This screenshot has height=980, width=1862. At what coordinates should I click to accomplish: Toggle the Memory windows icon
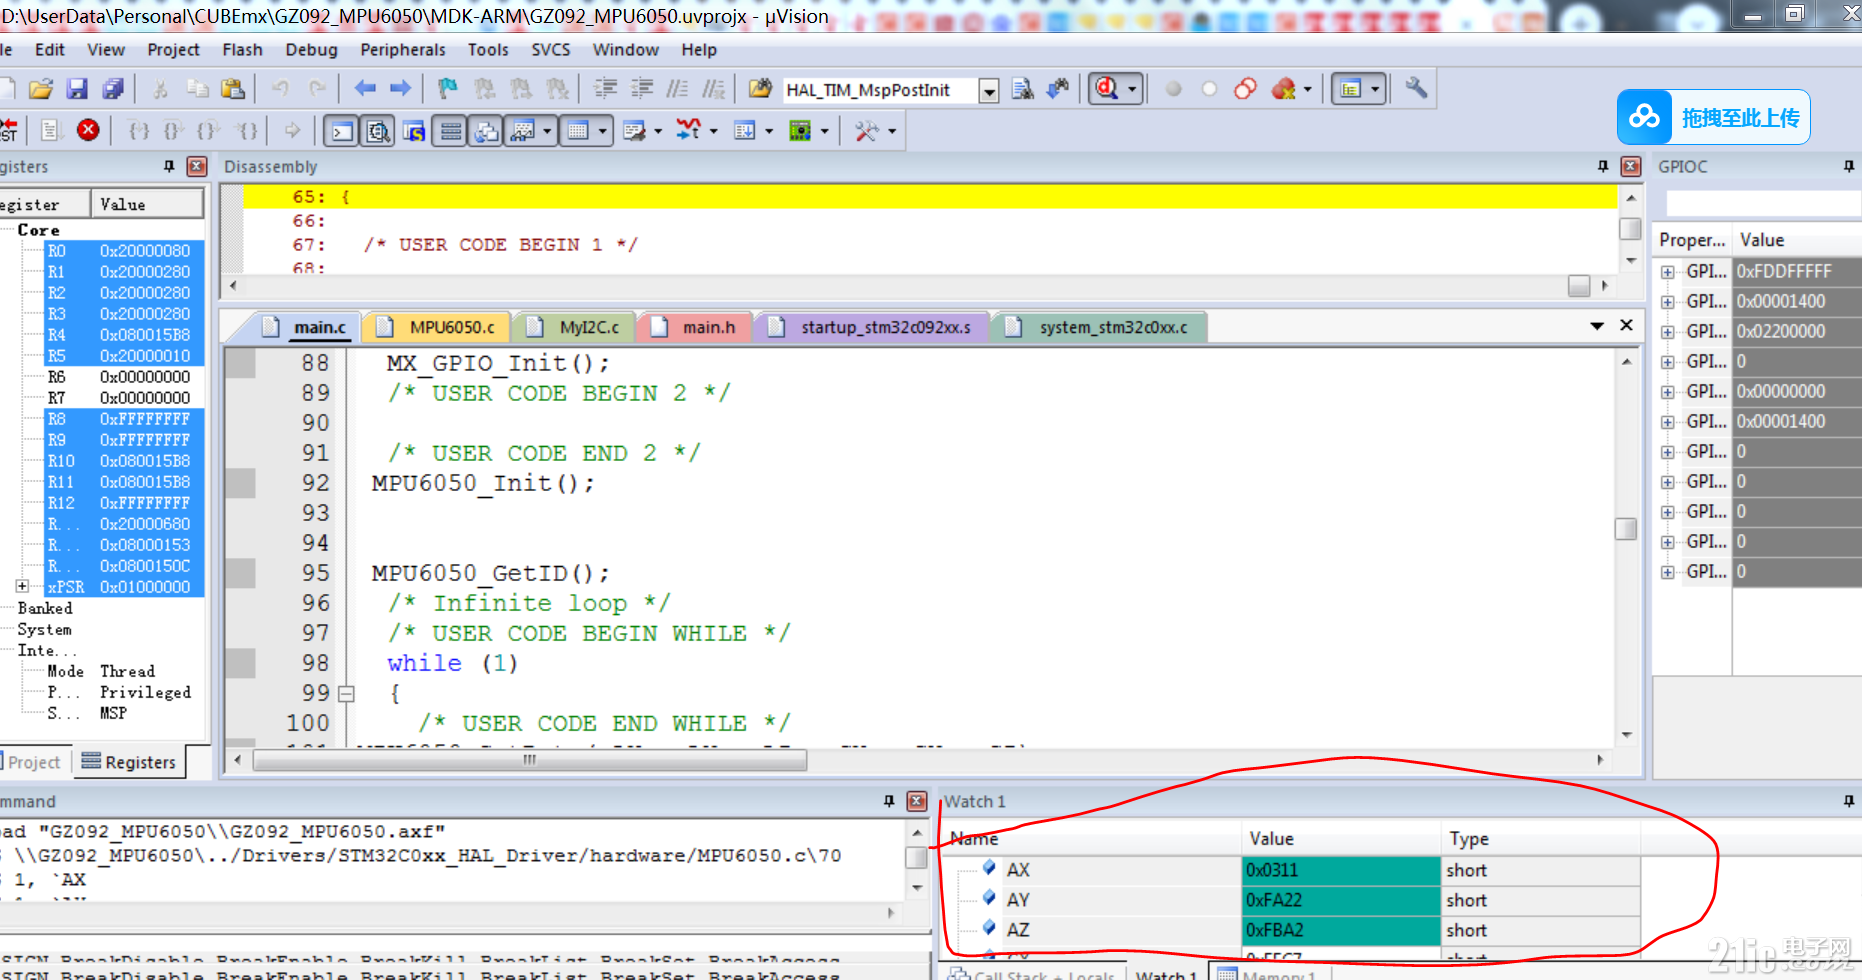click(578, 131)
